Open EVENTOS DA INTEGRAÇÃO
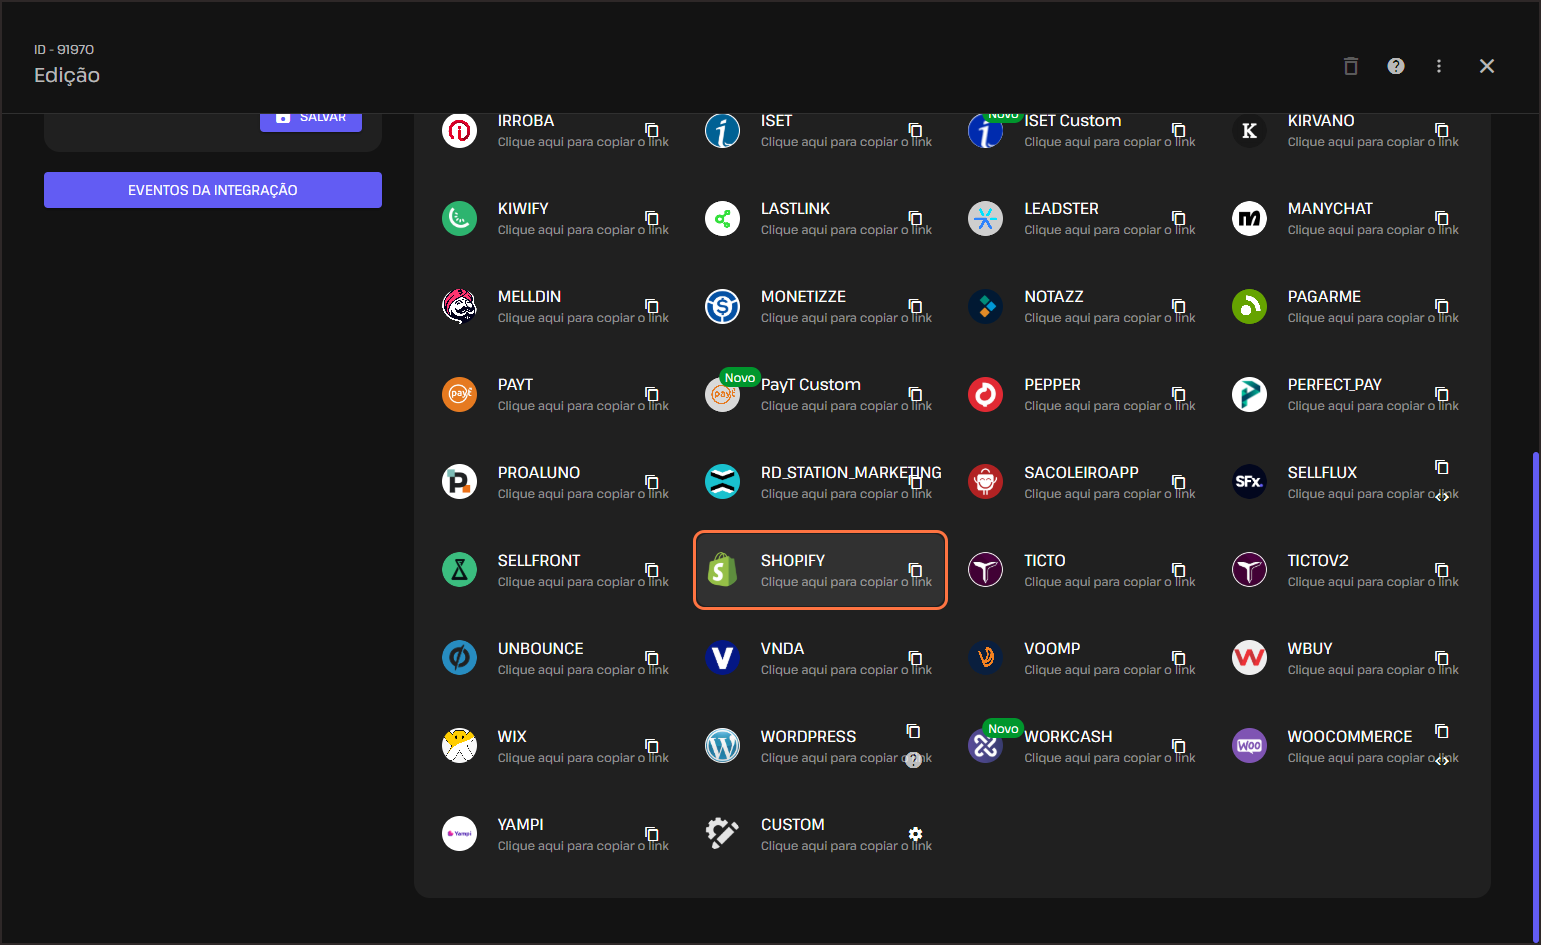The height and width of the screenshot is (945, 1541). click(x=213, y=190)
